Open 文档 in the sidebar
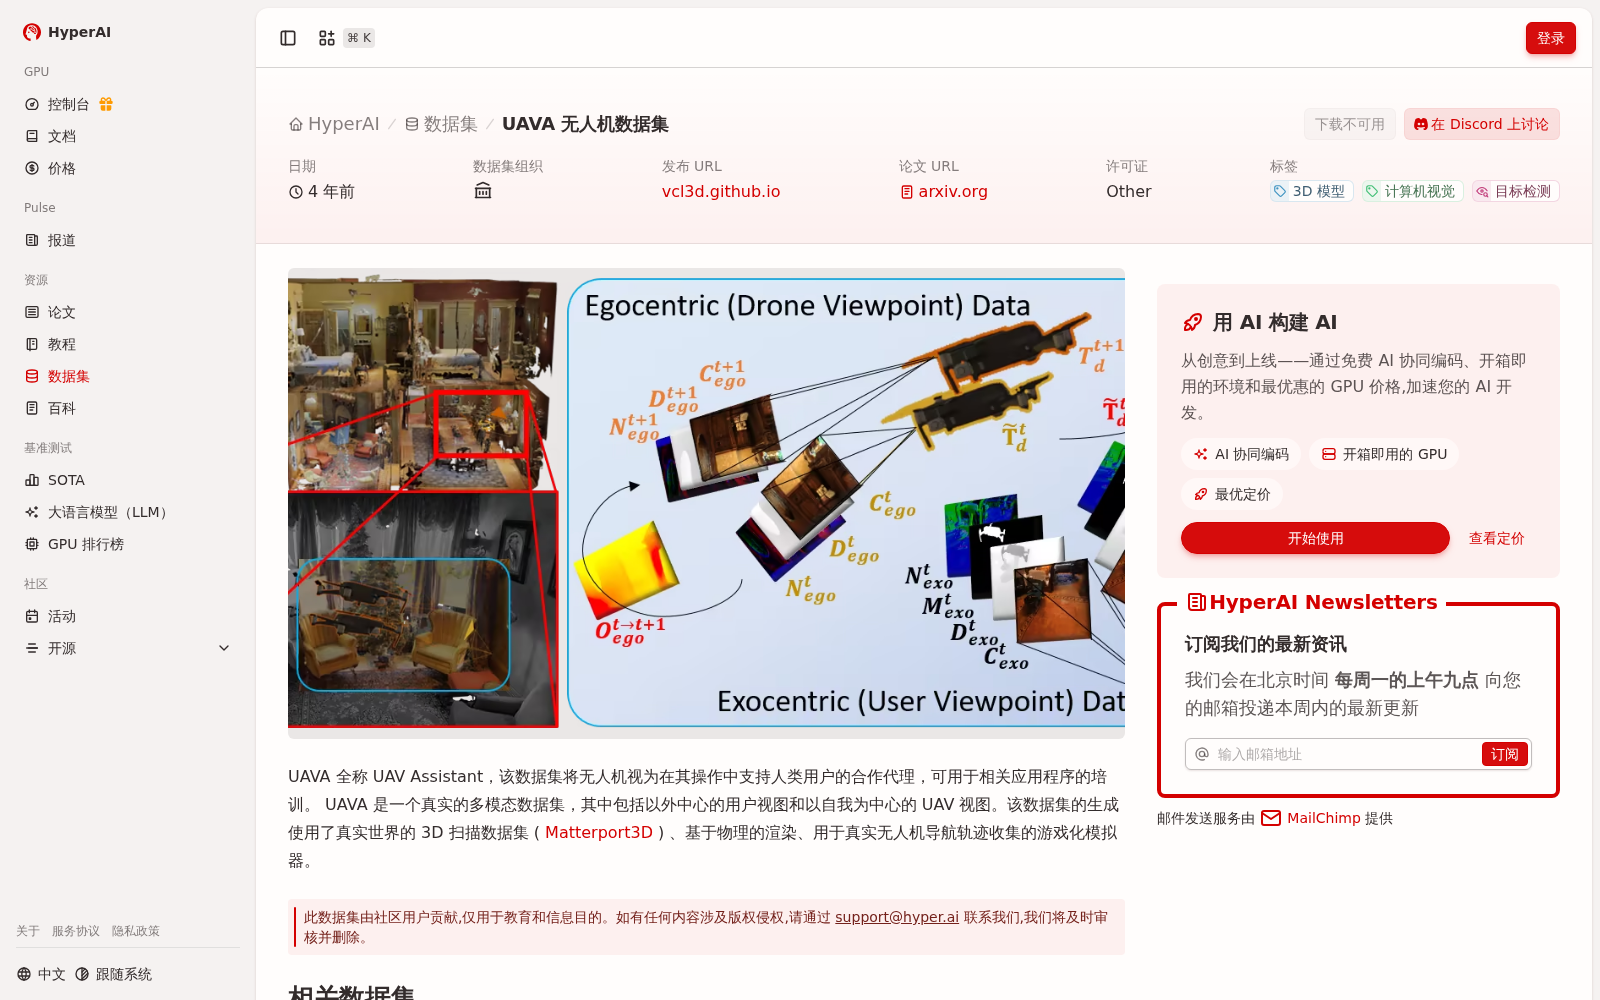Viewport: 1600px width, 1000px height. click(x=62, y=136)
